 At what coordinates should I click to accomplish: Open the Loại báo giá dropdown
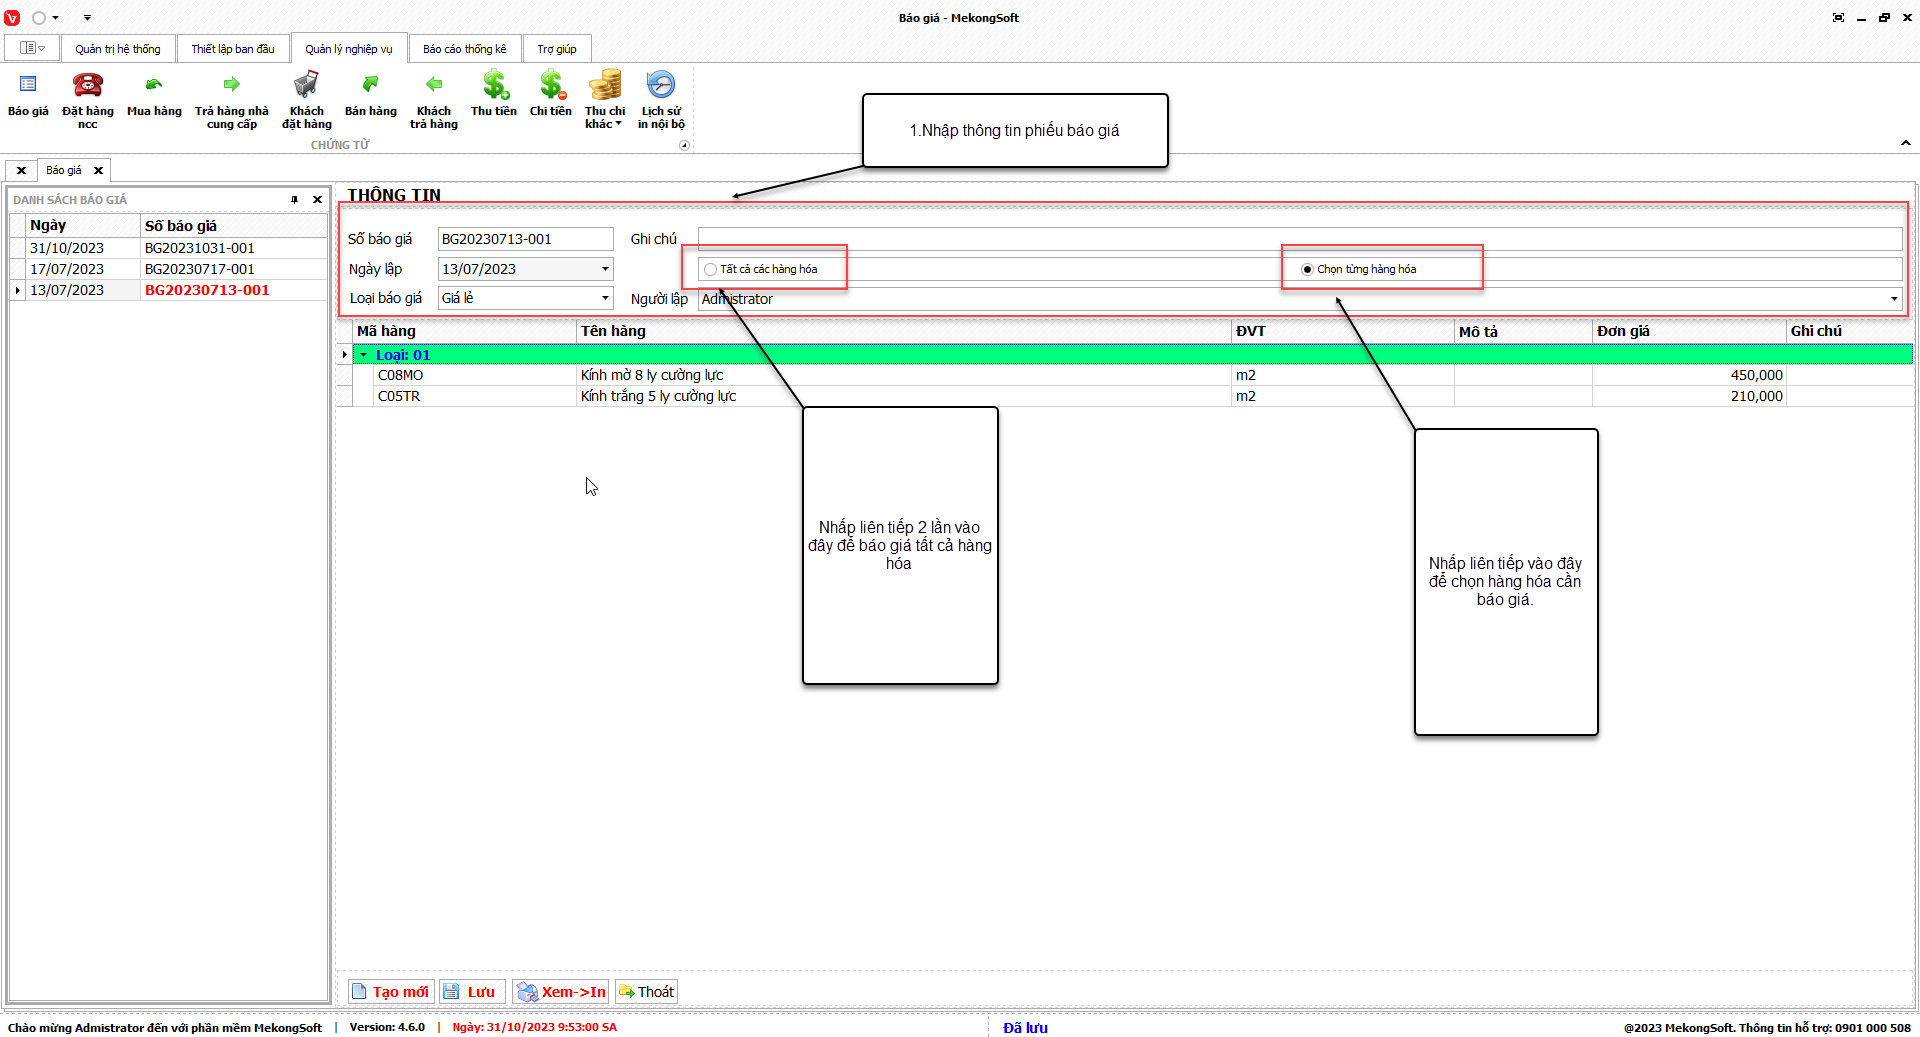coord(605,298)
